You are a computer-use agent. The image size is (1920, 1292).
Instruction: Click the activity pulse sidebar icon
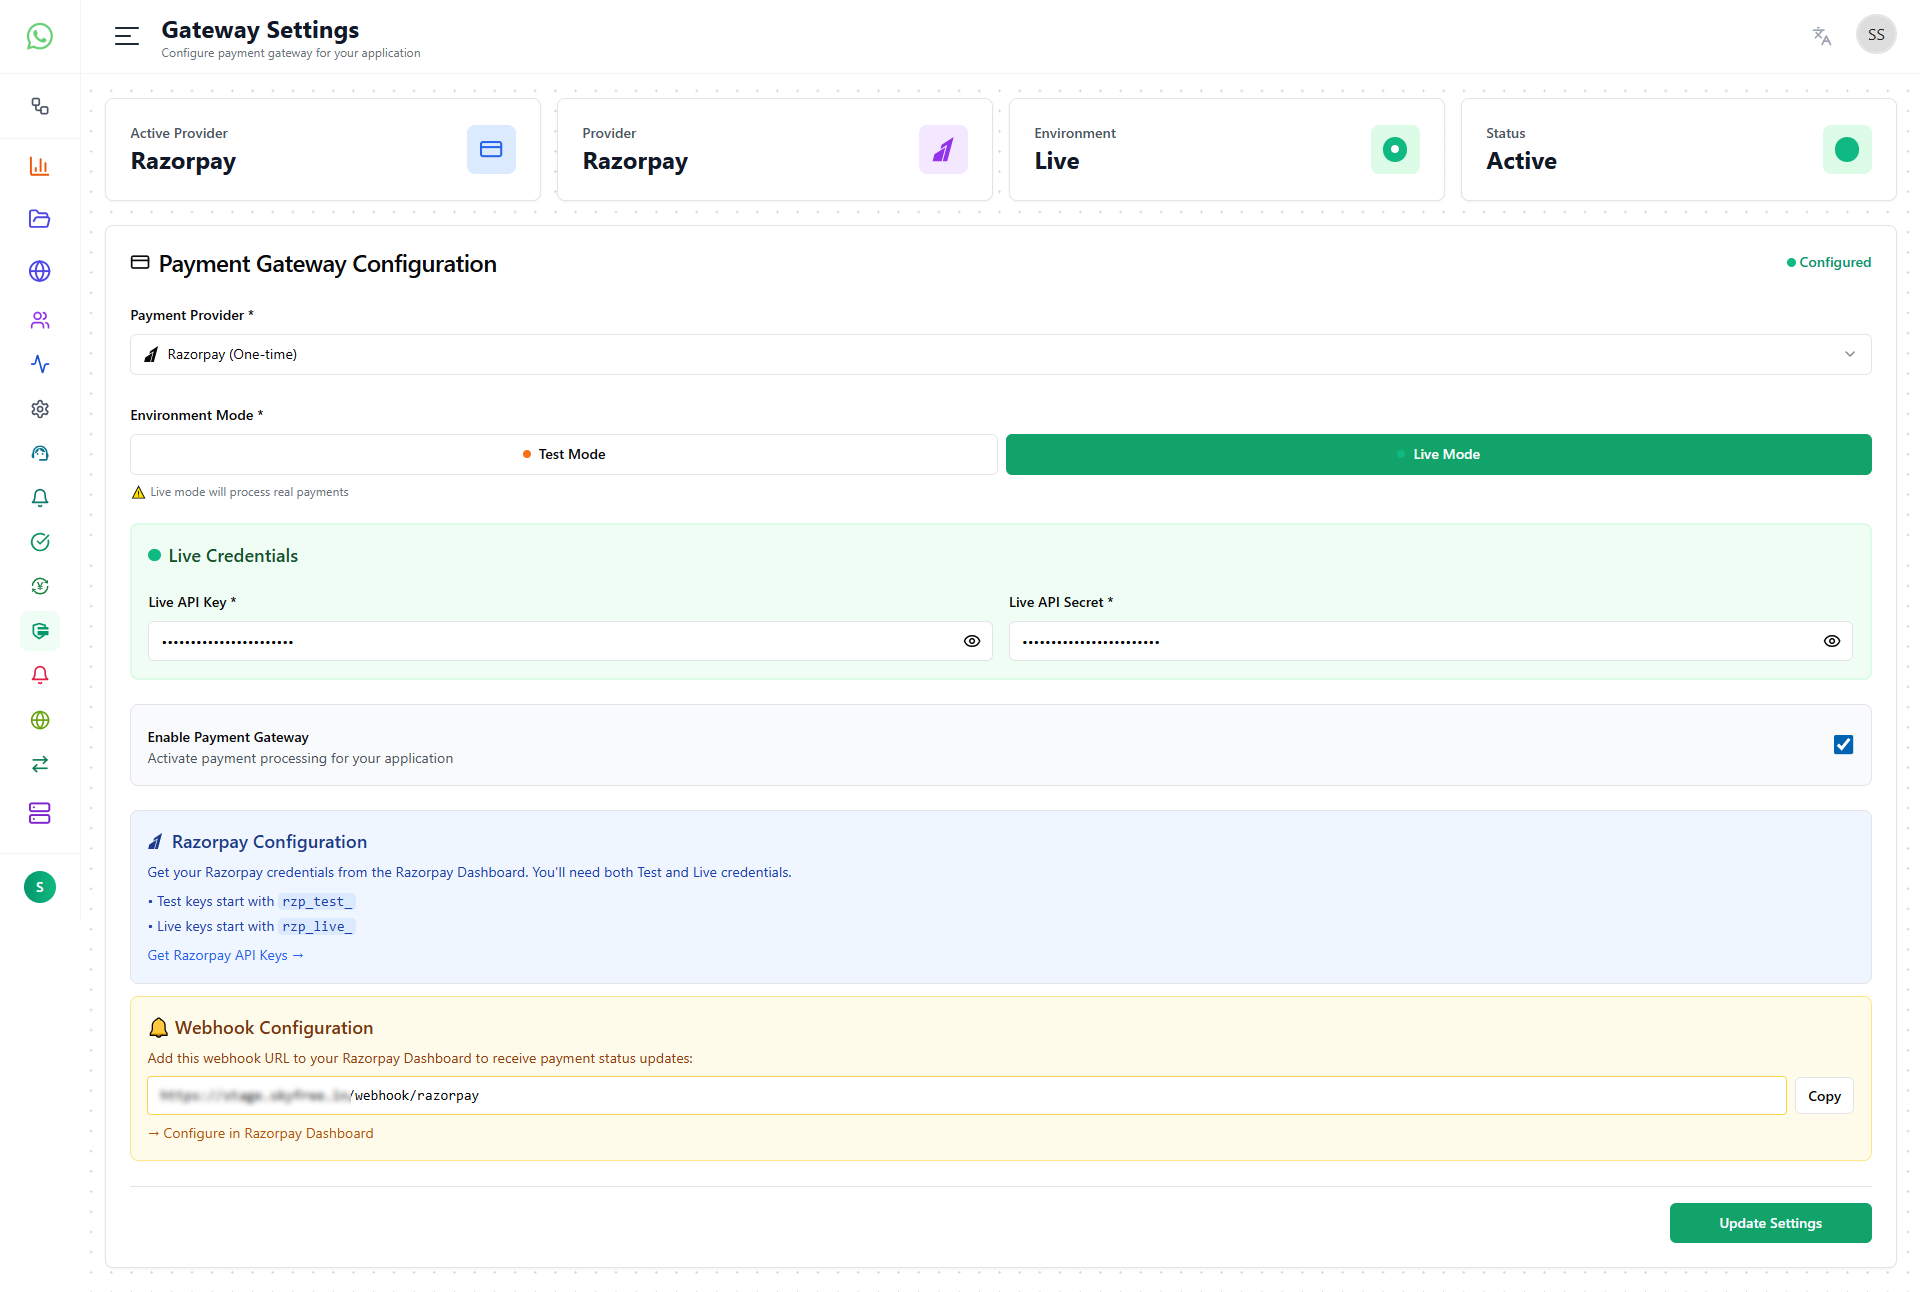pos(40,364)
